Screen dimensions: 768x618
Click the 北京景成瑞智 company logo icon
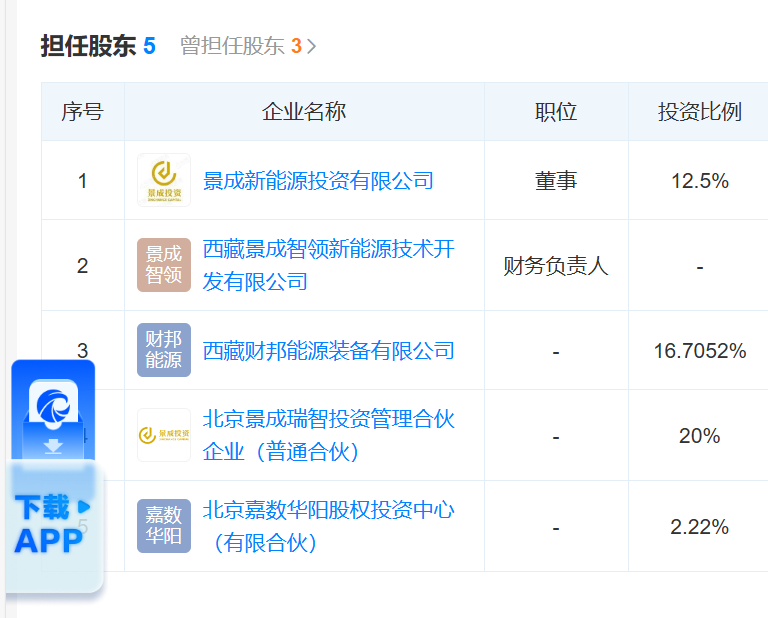point(163,435)
